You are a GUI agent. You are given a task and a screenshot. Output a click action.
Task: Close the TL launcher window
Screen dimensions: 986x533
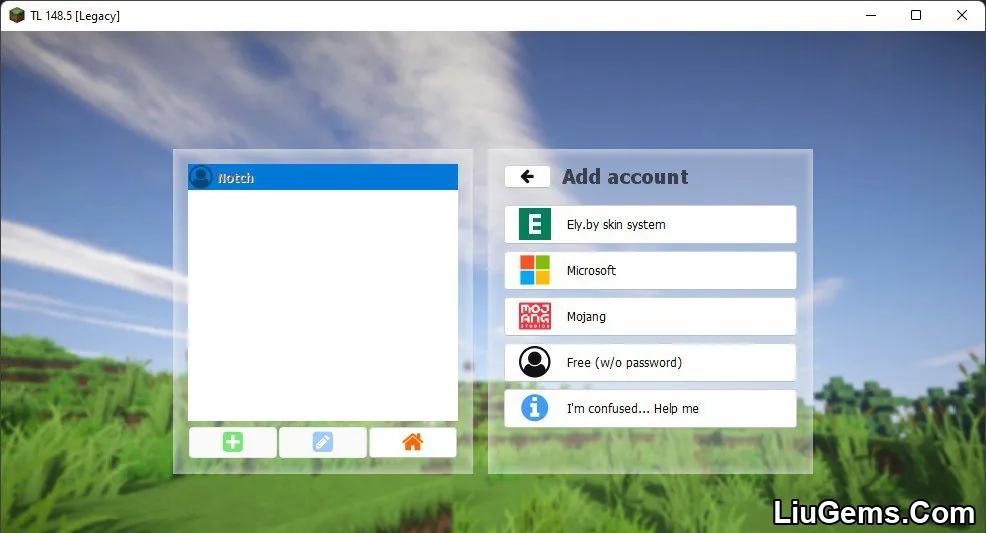(x=962, y=15)
